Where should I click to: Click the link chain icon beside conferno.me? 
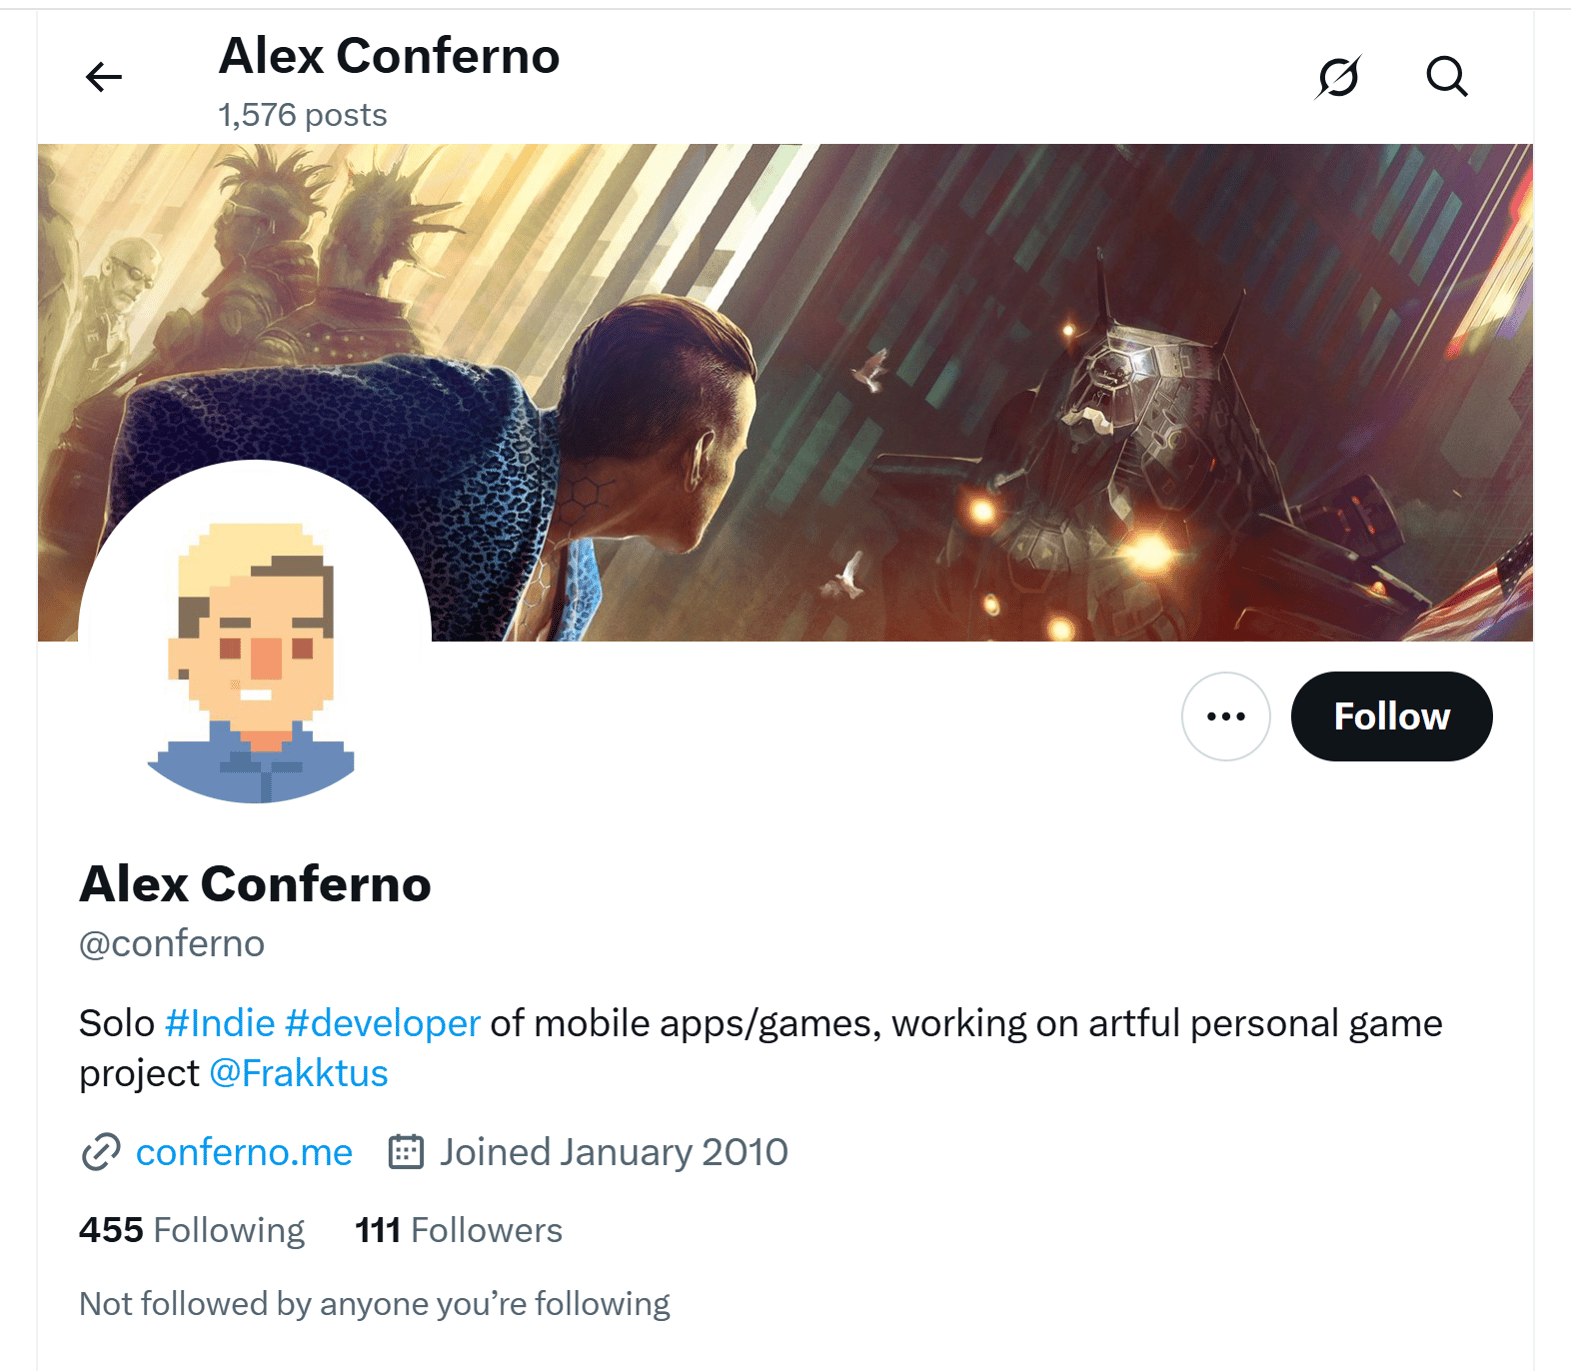coord(101,1152)
